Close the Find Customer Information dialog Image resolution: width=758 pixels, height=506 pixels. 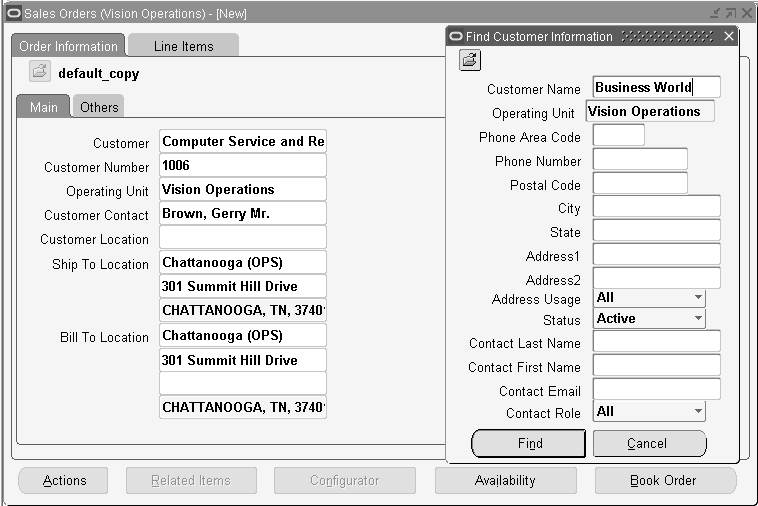[729, 36]
